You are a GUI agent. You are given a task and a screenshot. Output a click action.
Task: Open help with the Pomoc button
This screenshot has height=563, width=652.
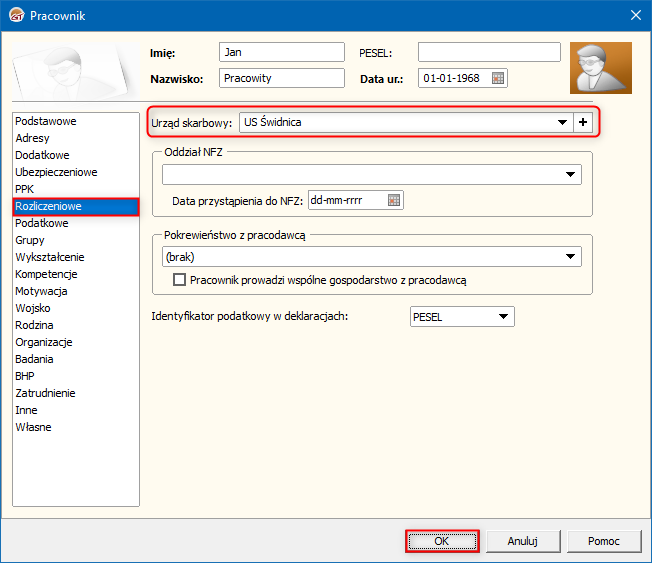point(604,541)
